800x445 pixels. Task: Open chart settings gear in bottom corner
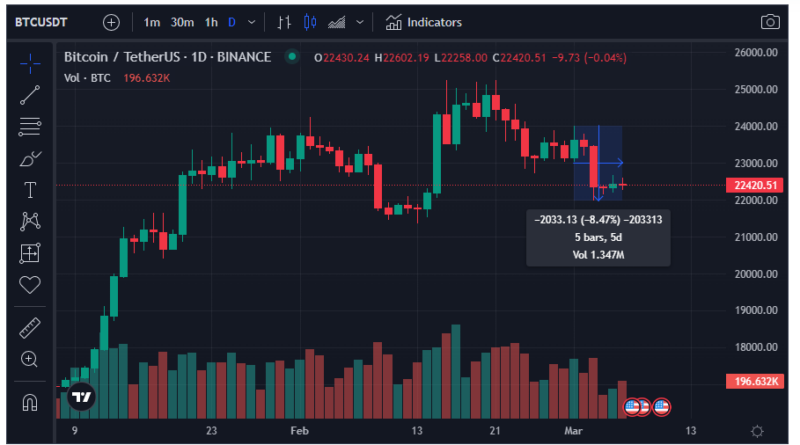click(757, 431)
